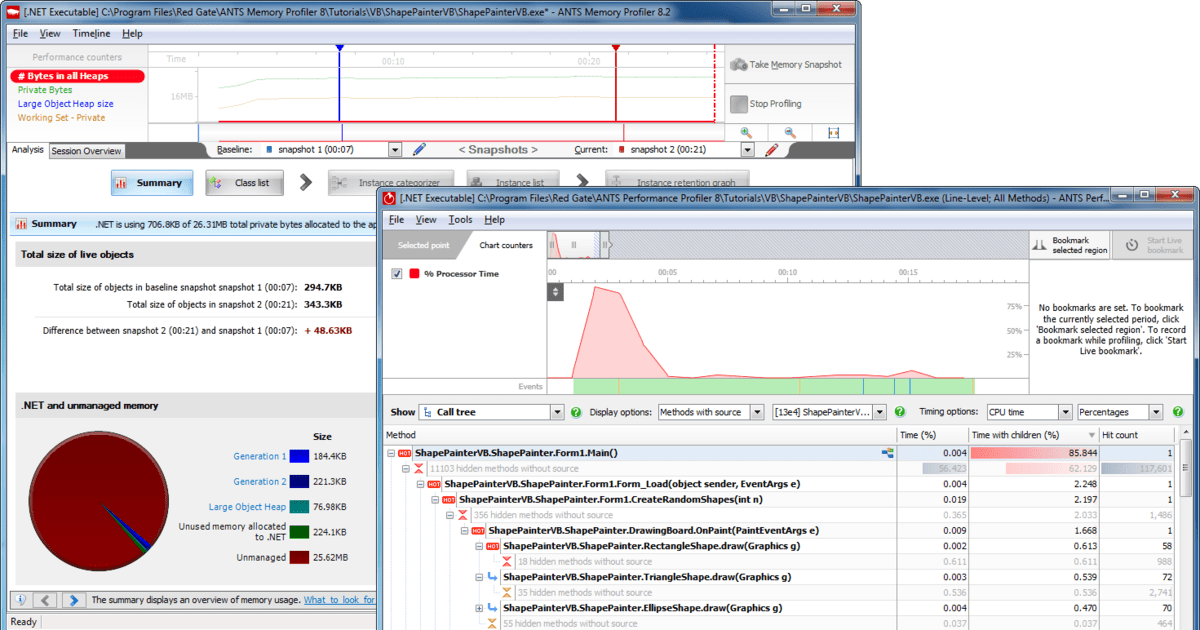
Task: Open the Class list view
Action: coord(243,182)
